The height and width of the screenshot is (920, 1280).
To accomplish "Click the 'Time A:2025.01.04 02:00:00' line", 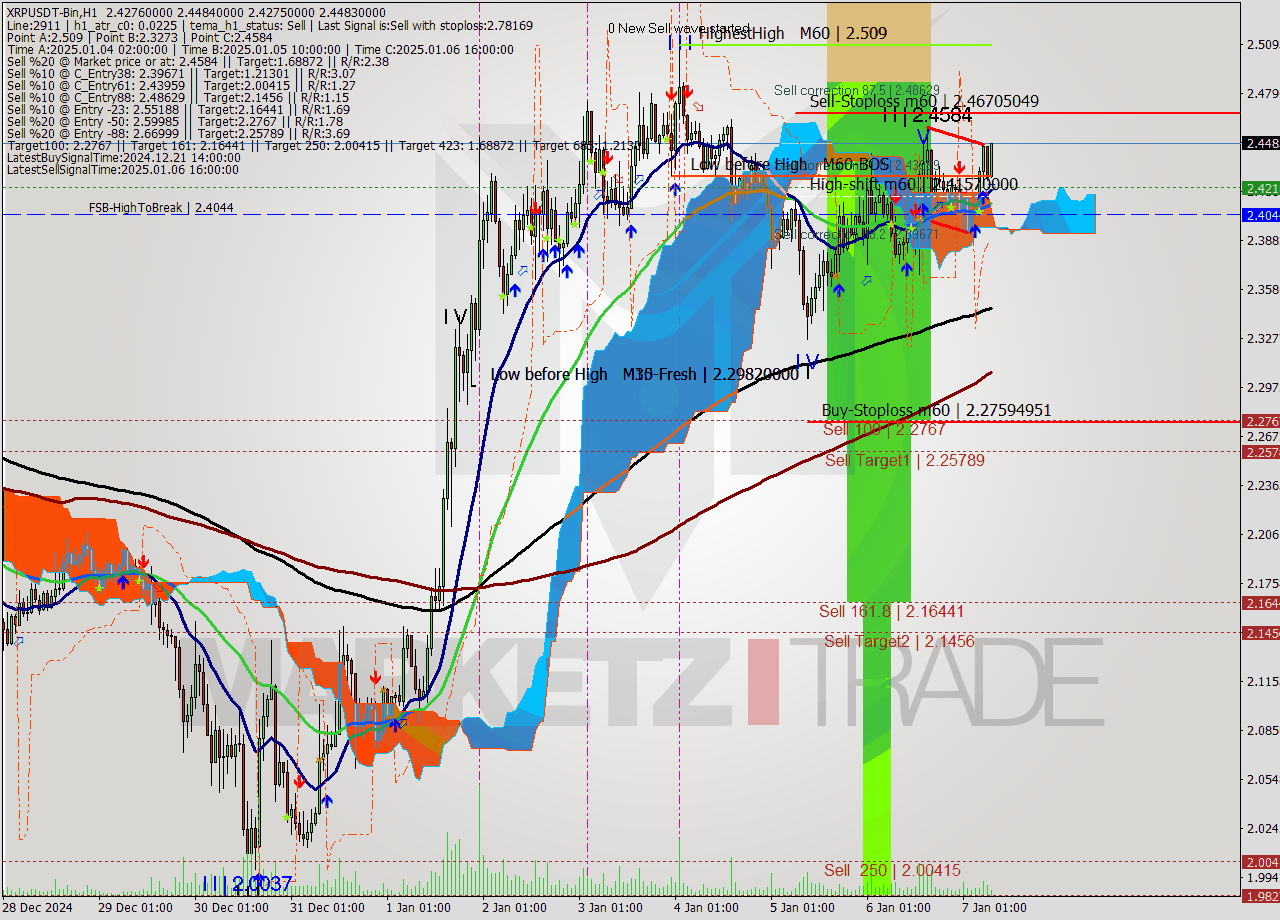I will 87,49.
